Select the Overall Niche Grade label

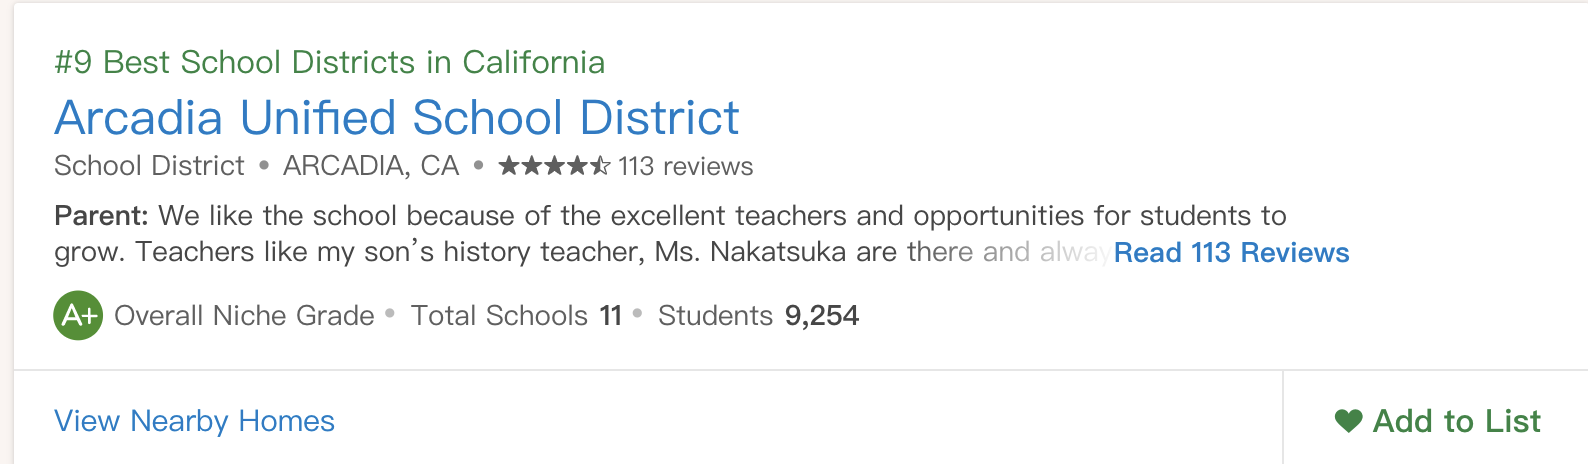tap(244, 316)
